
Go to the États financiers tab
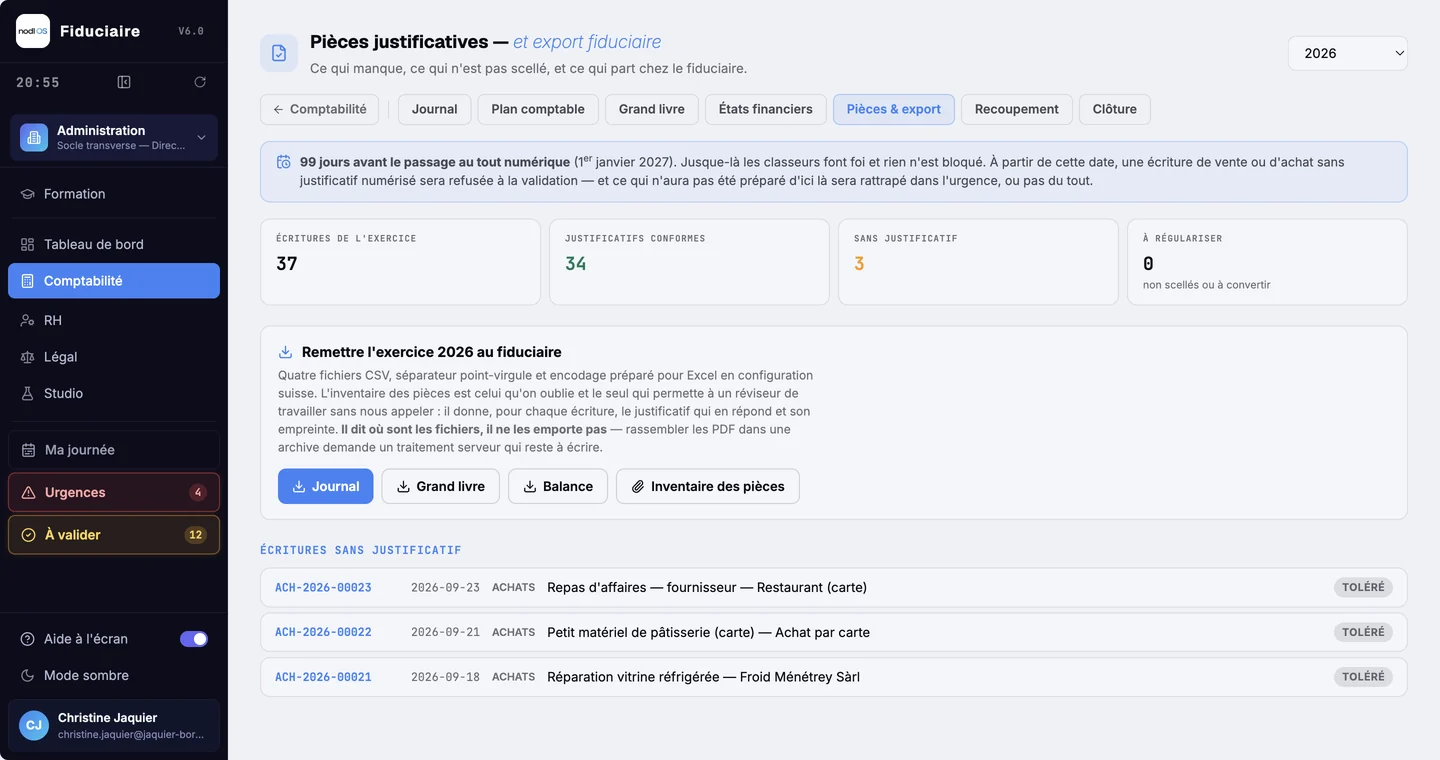tap(766, 109)
